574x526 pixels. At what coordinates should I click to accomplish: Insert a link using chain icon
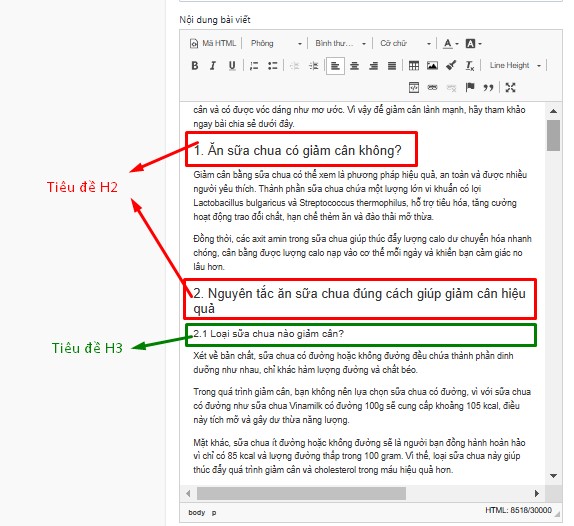point(432,87)
